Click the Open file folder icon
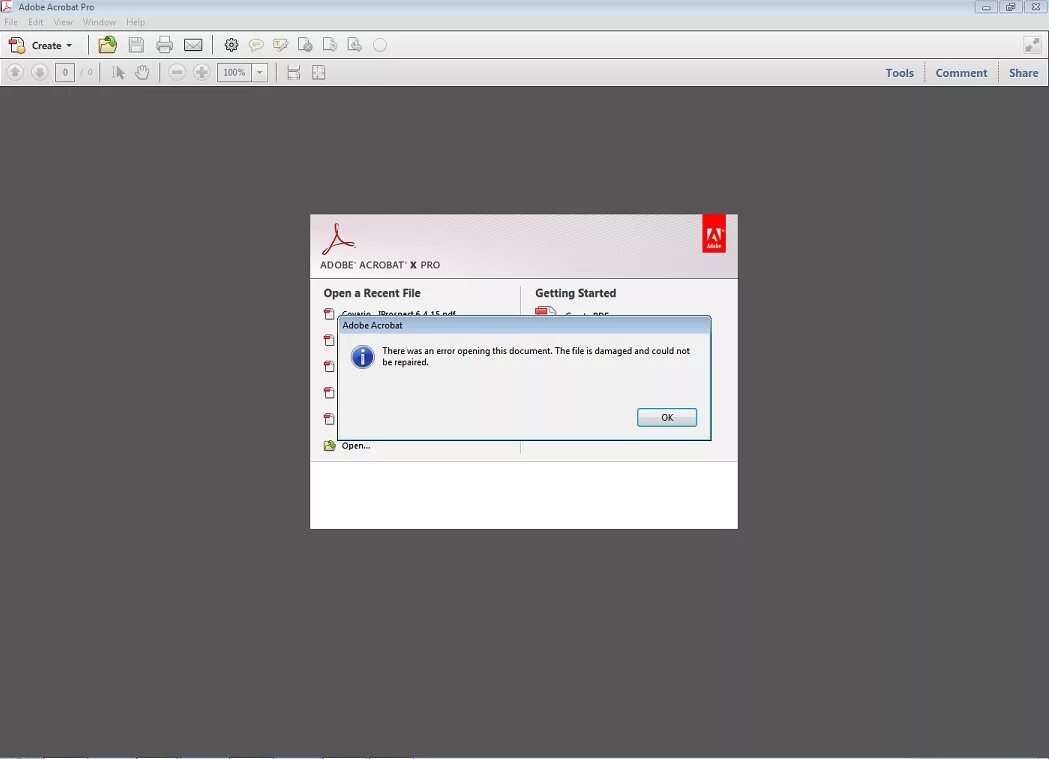1049x759 pixels. [x=107, y=45]
